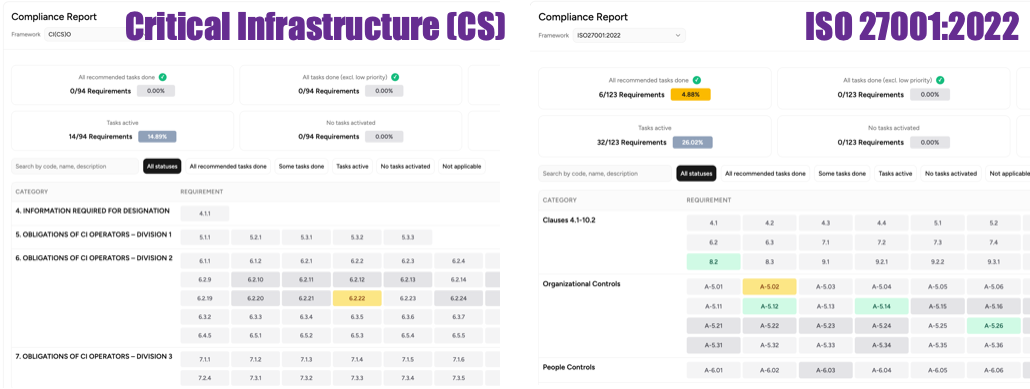Open requirement 6.2.20
This screenshot has height=389, width=1030.
256,298
